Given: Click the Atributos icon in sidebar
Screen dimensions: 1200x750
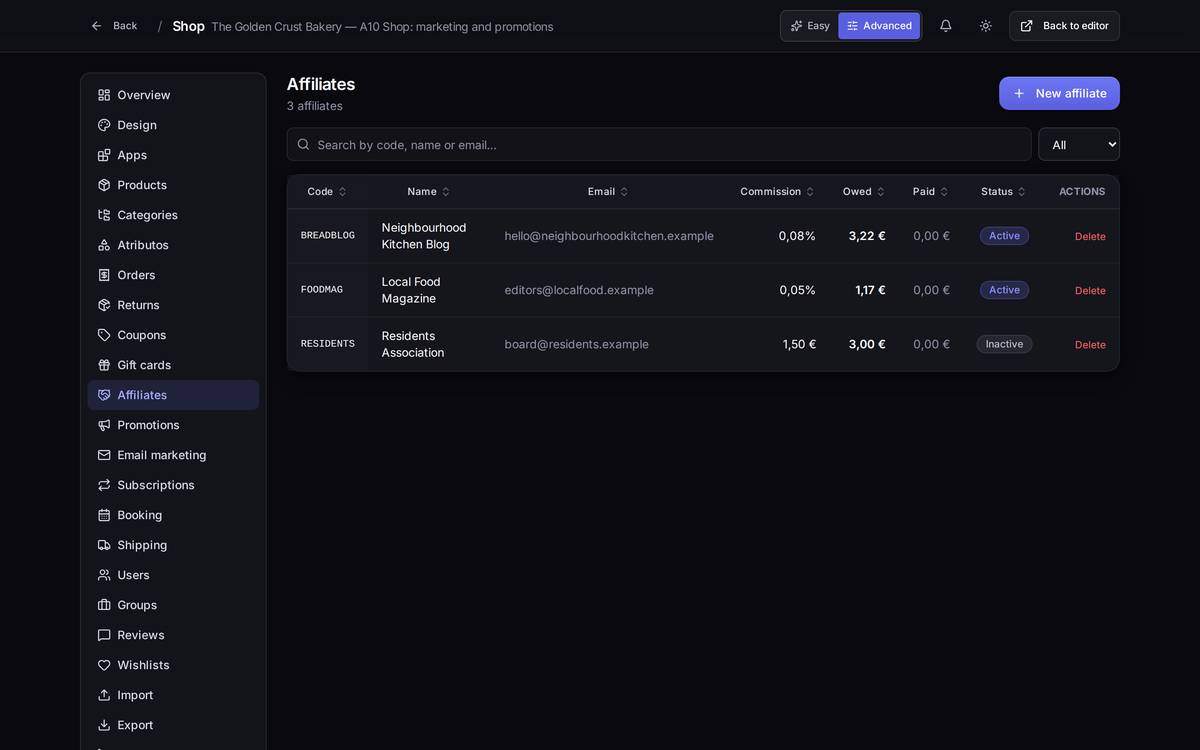Looking at the screenshot, I should (x=104, y=245).
